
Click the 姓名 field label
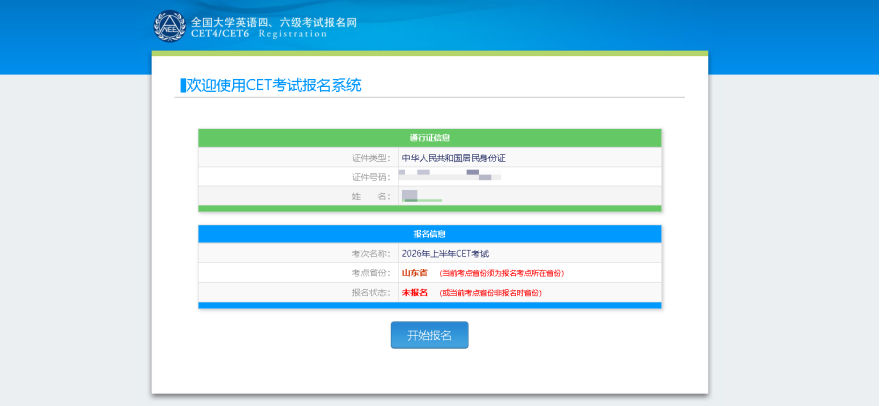(370, 196)
